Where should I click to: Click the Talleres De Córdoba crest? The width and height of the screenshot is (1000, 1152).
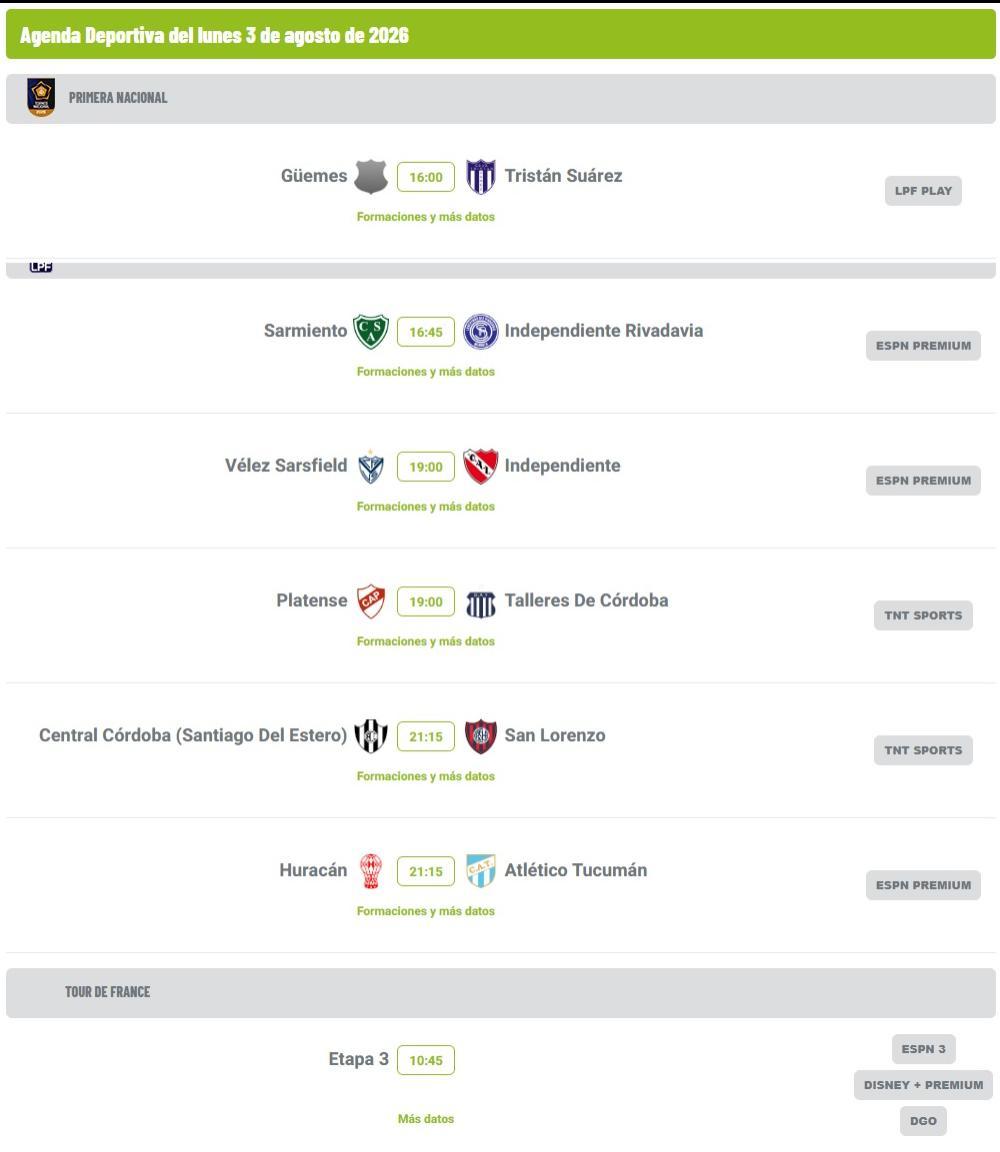[481, 604]
